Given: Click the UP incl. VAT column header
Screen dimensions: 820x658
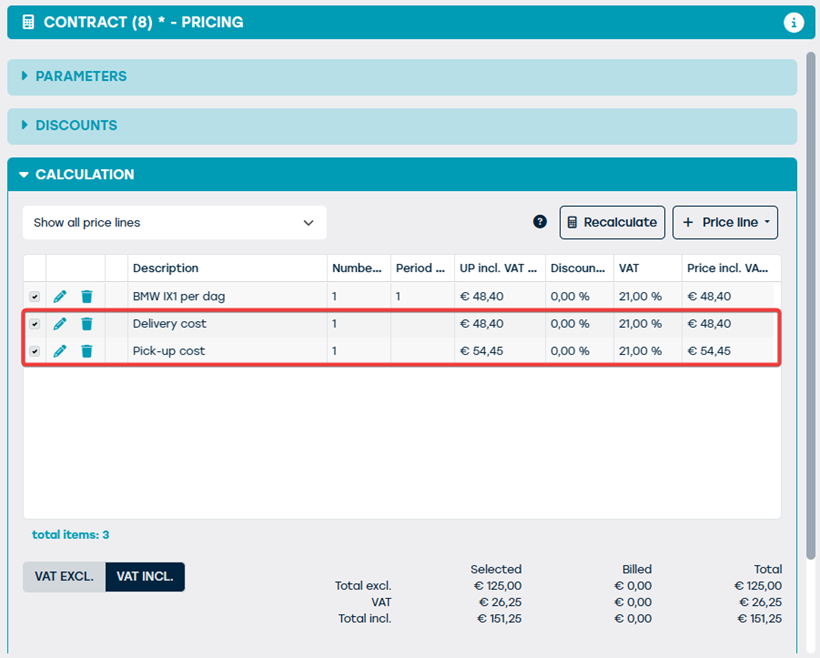Looking at the screenshot, I should click(x=500, y=268).
